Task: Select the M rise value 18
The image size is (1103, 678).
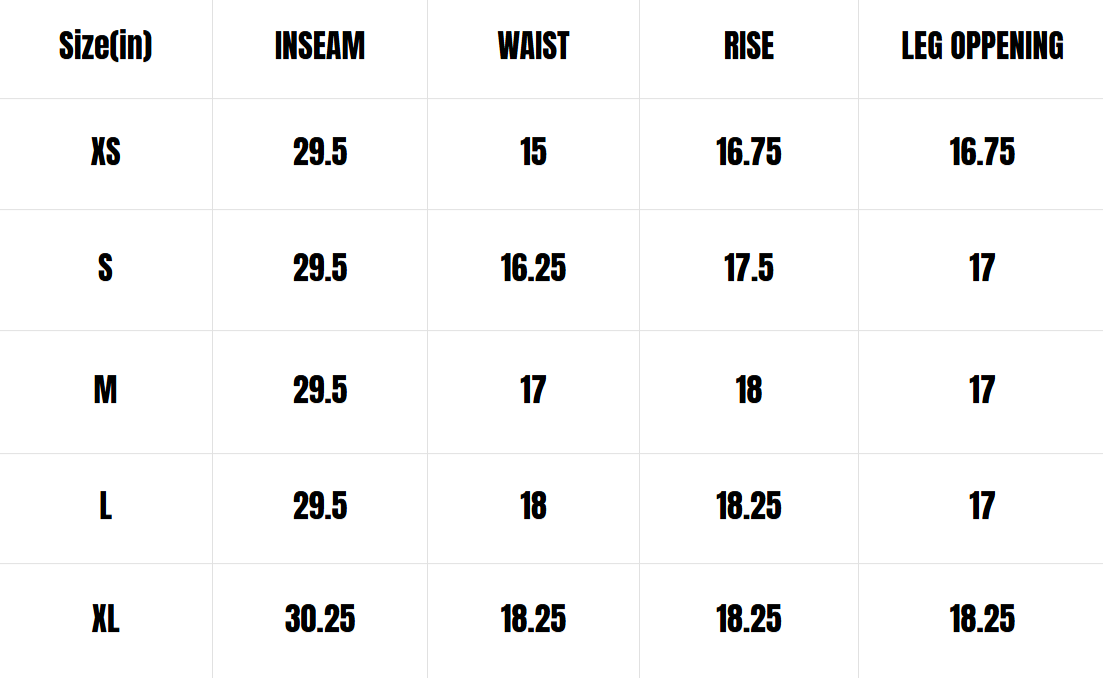Action: [749, 390]
